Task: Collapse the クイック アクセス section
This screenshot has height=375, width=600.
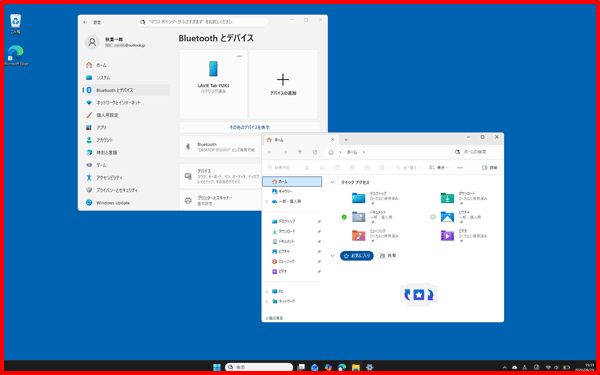Action: point(333,183)
